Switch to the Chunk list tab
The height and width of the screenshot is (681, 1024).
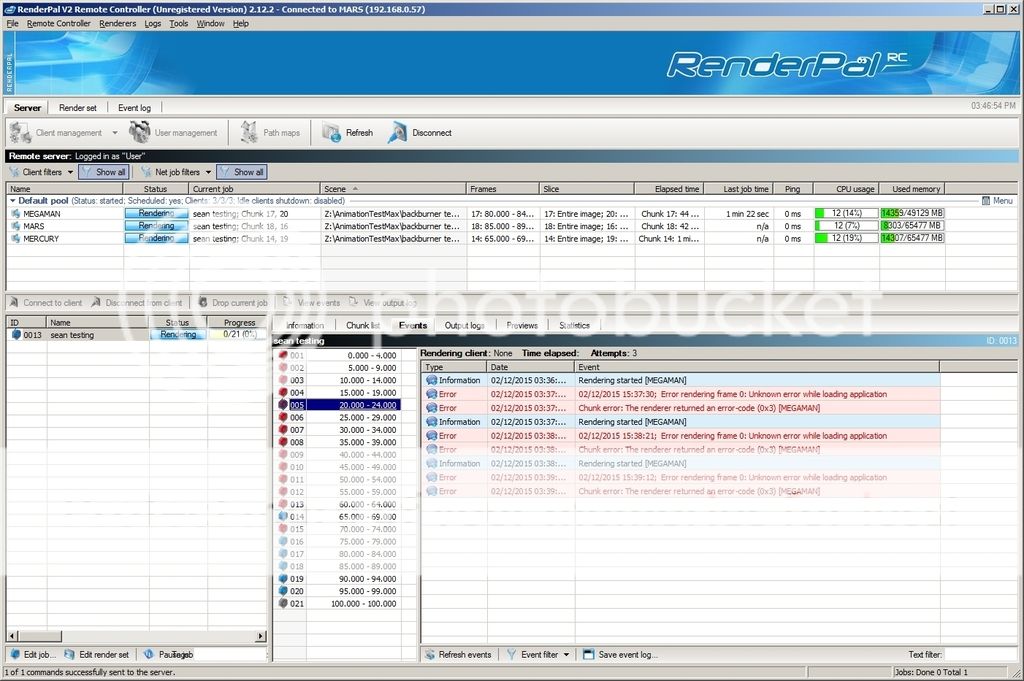[x=362, y=325]
